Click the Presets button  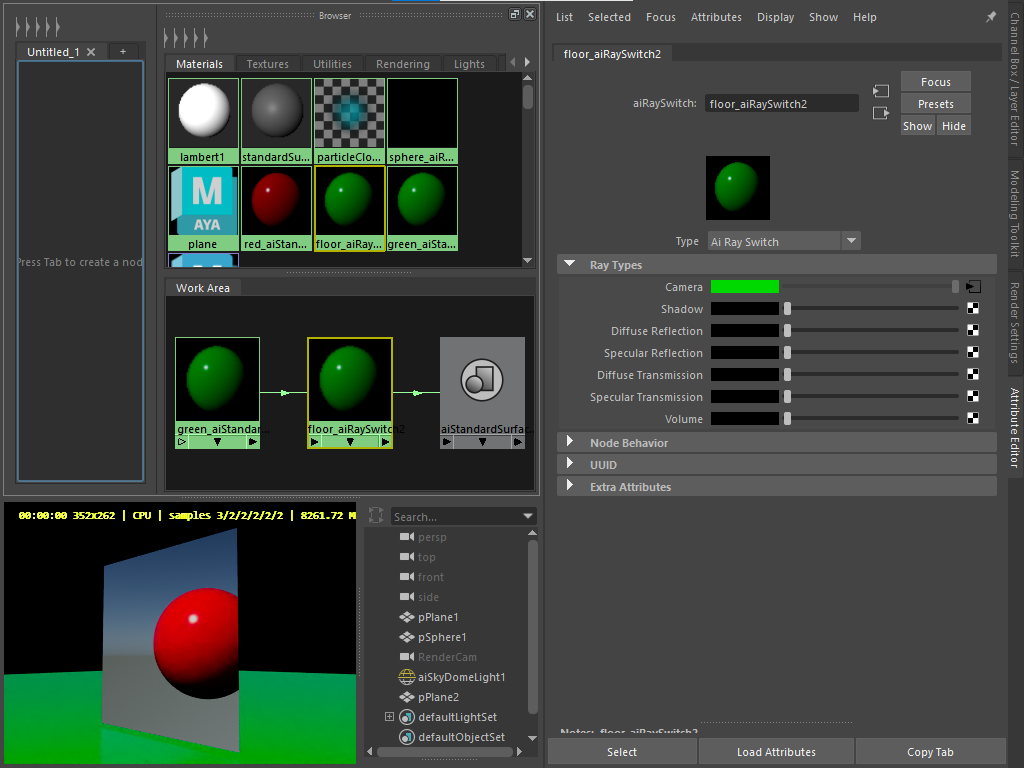click(x=935, y=103)
